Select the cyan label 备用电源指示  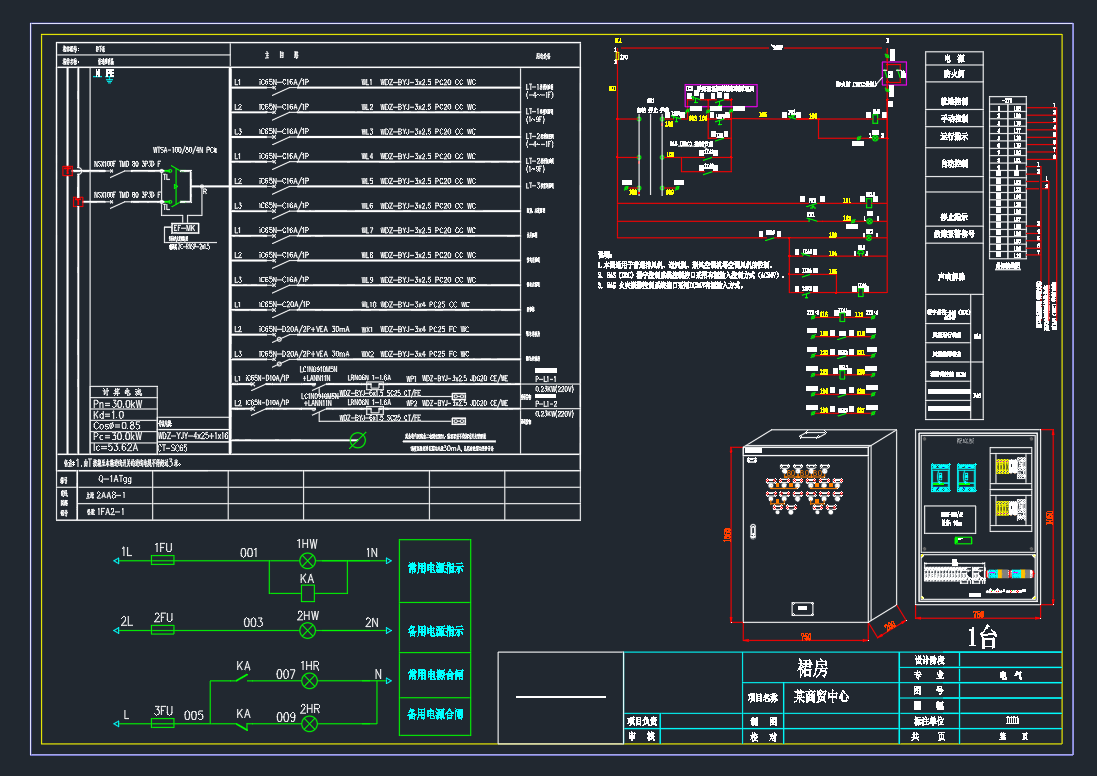435,631
